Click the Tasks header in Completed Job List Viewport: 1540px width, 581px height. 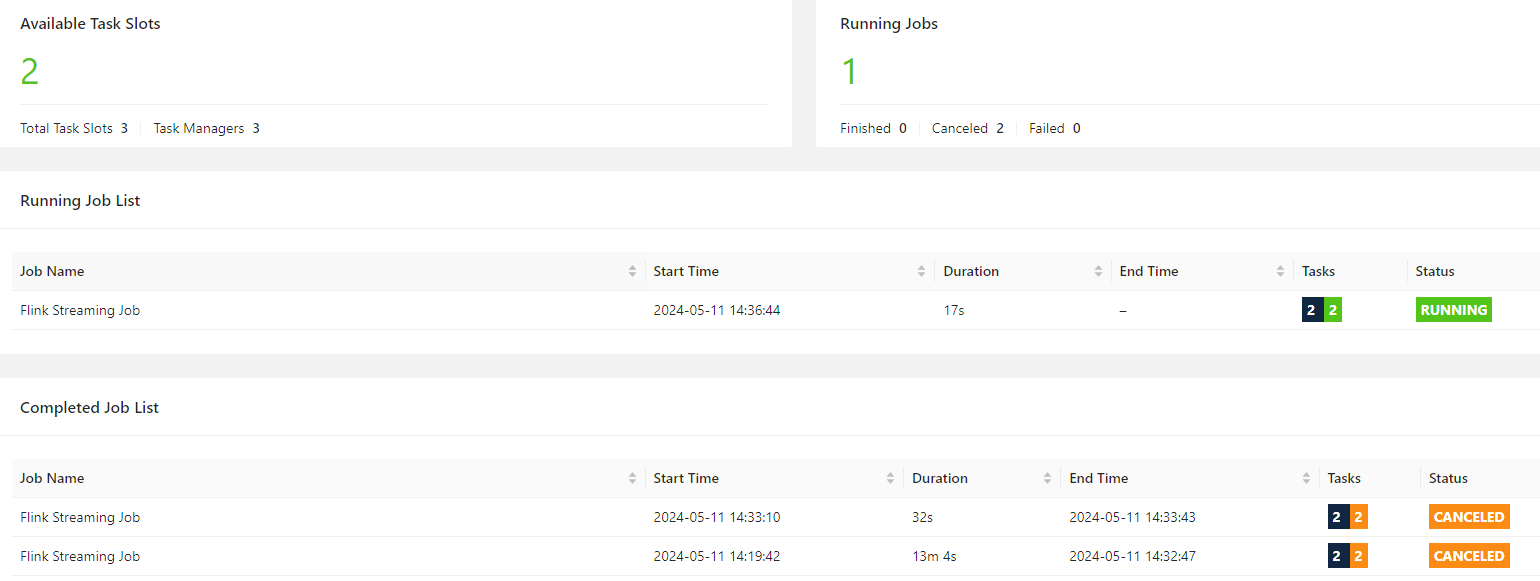click(x=1344, y=478)
